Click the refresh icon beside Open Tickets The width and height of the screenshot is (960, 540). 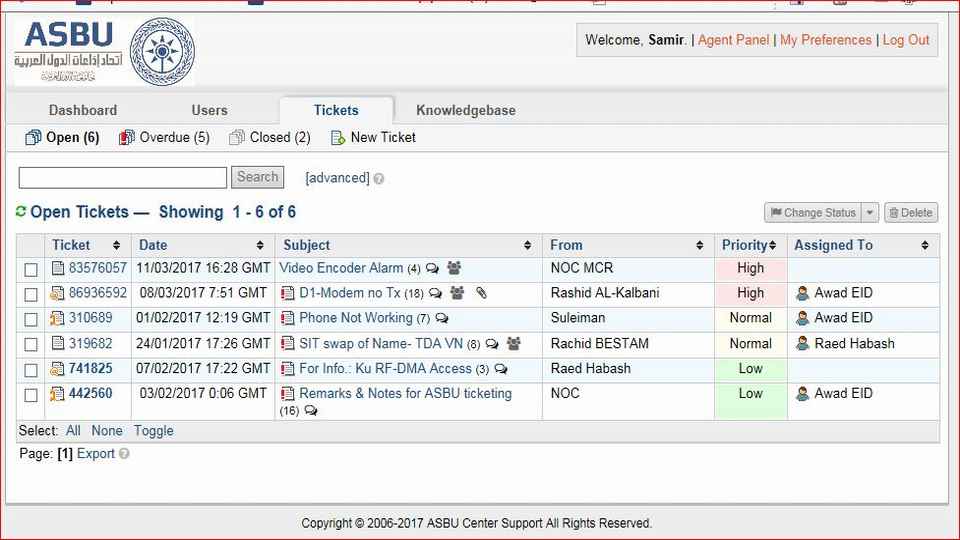[x=21, y=211]
